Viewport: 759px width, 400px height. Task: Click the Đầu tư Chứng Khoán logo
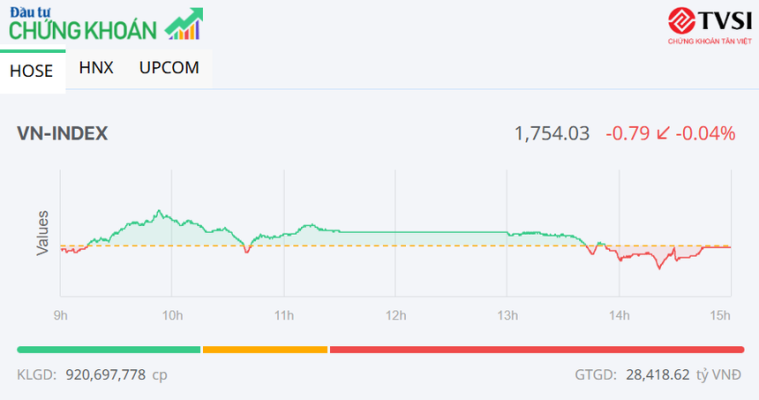tap(84, 23)
